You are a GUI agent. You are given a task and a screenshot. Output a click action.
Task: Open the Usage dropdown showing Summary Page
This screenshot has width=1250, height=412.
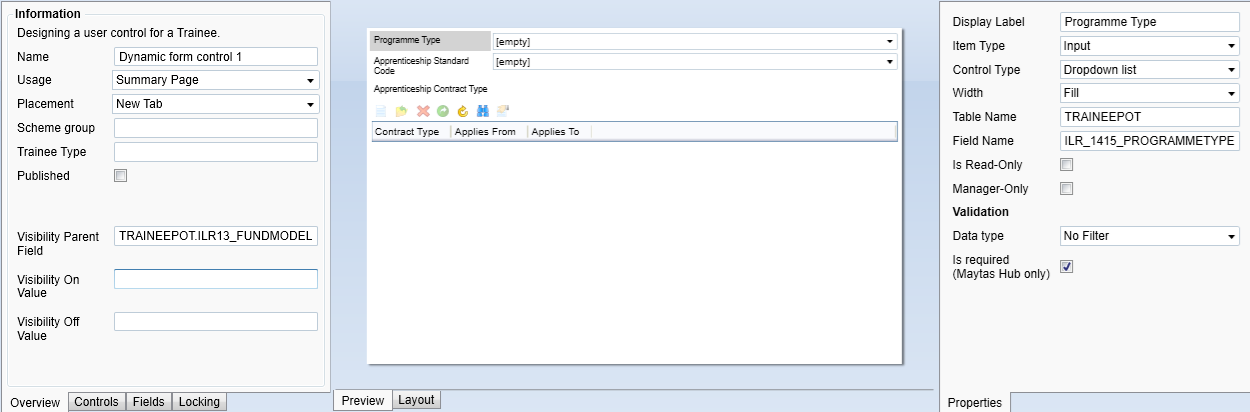point(216,80)
